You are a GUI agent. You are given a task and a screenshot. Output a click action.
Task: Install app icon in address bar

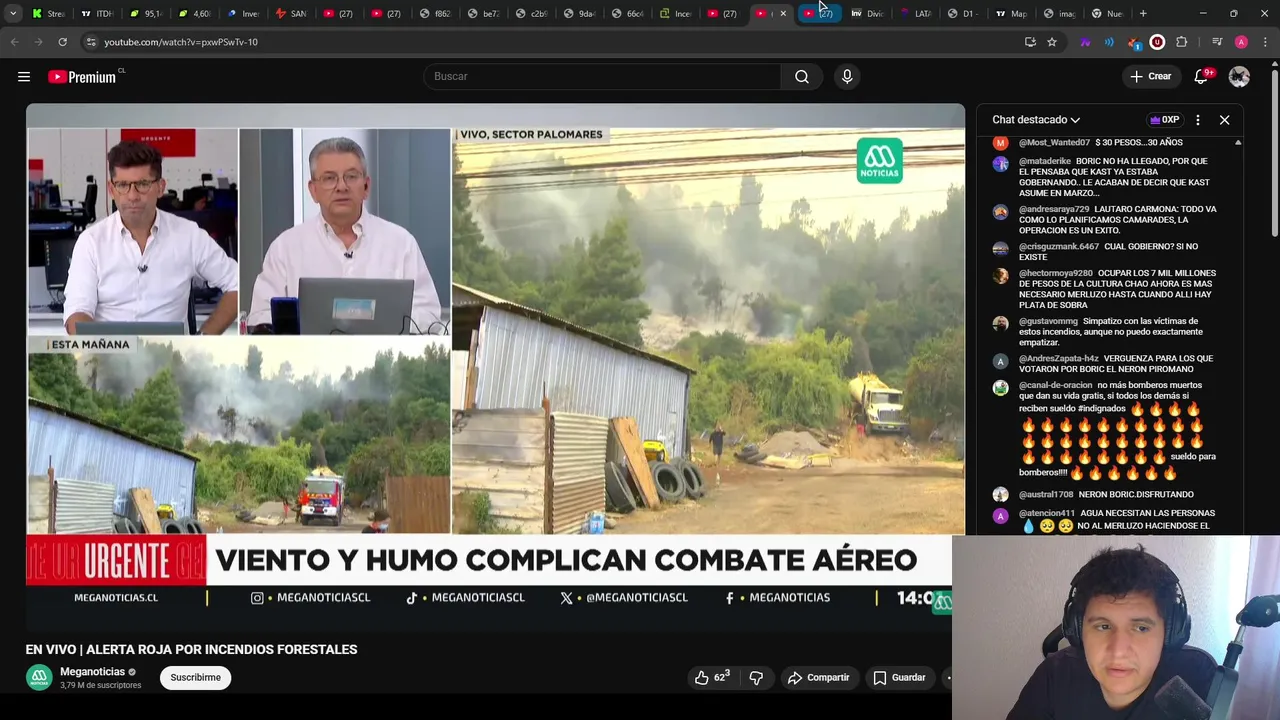1030,42
